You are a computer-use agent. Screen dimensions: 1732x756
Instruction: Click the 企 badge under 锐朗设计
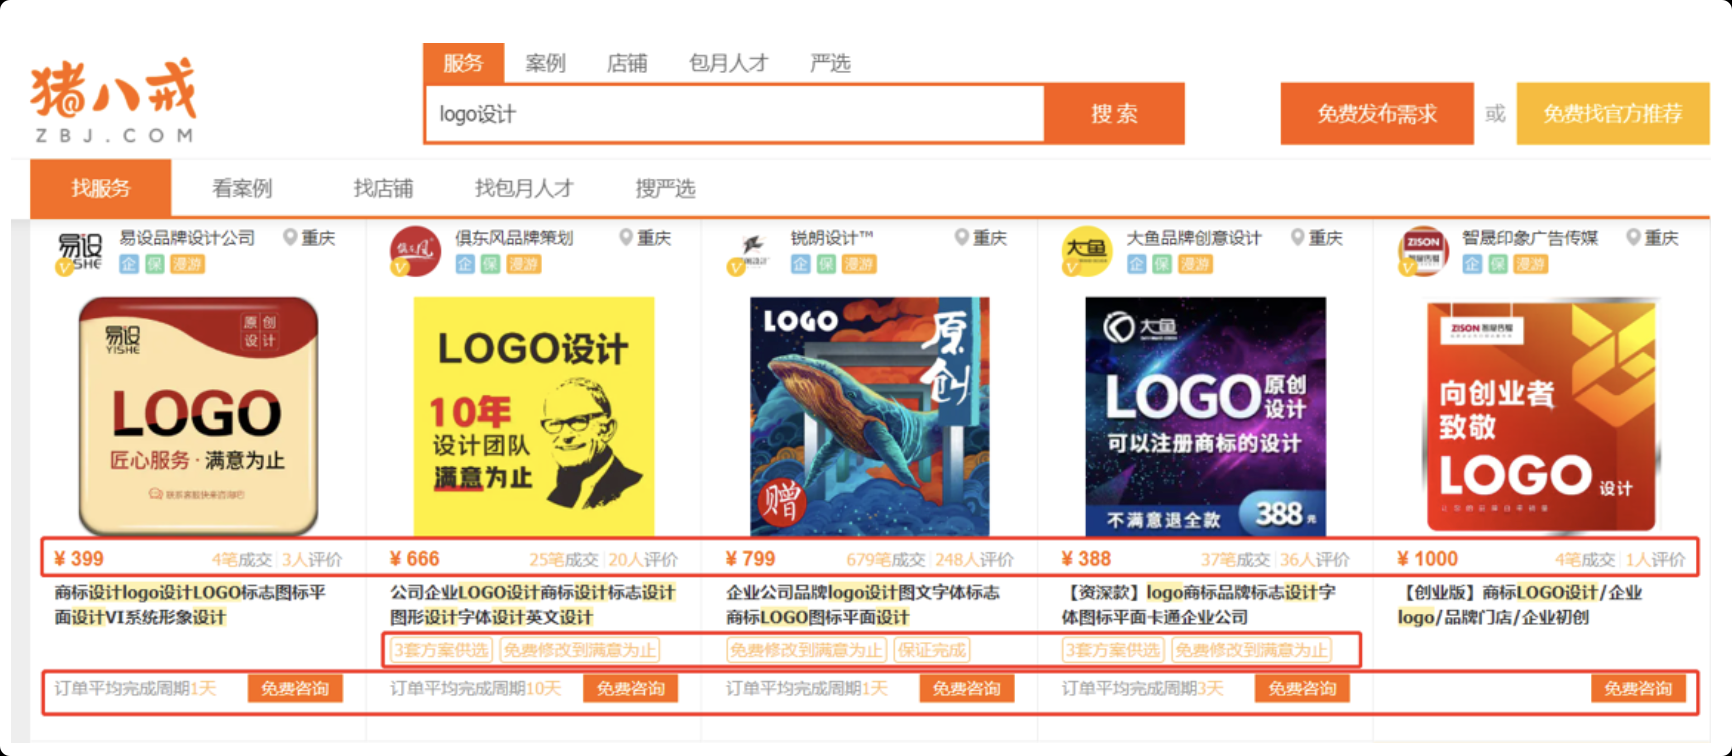click(801, 264)
